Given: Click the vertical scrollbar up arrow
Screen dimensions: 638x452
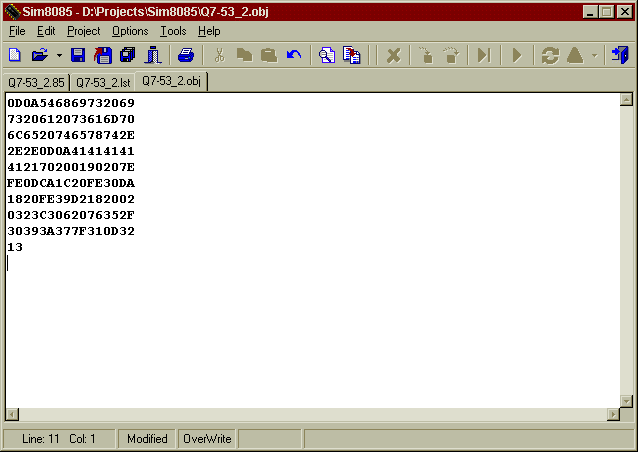Looking at the screenshot, I should coord(626,100).
